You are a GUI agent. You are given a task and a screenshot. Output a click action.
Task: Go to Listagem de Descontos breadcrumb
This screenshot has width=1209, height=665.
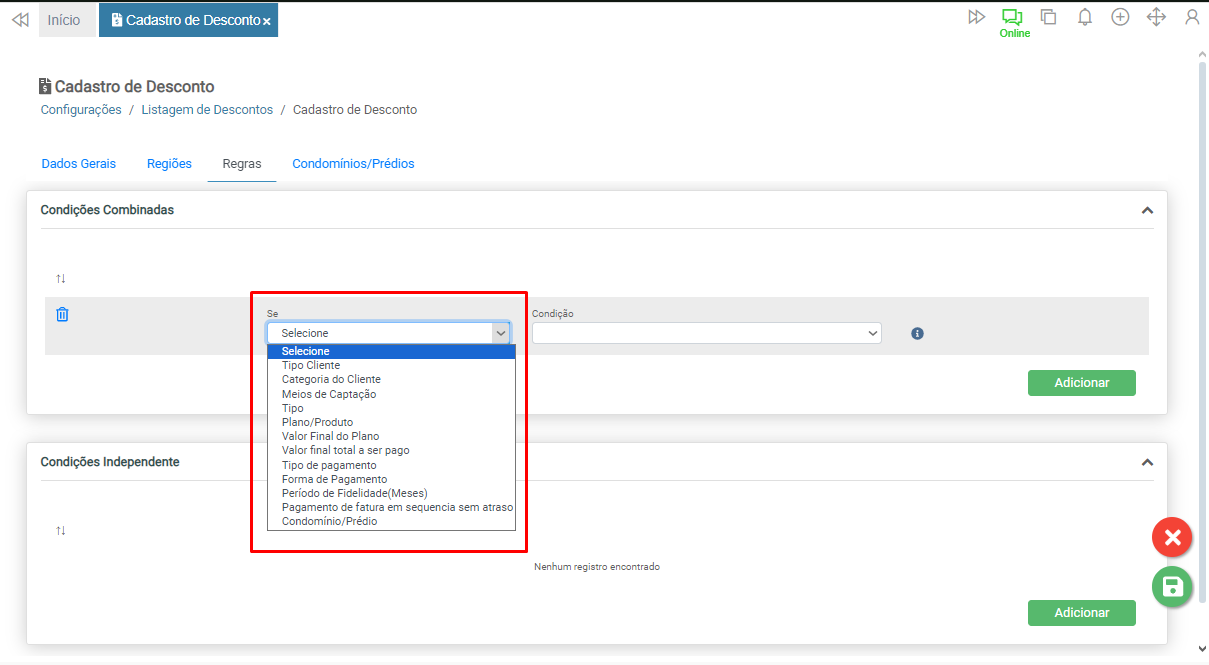[207, 110]
